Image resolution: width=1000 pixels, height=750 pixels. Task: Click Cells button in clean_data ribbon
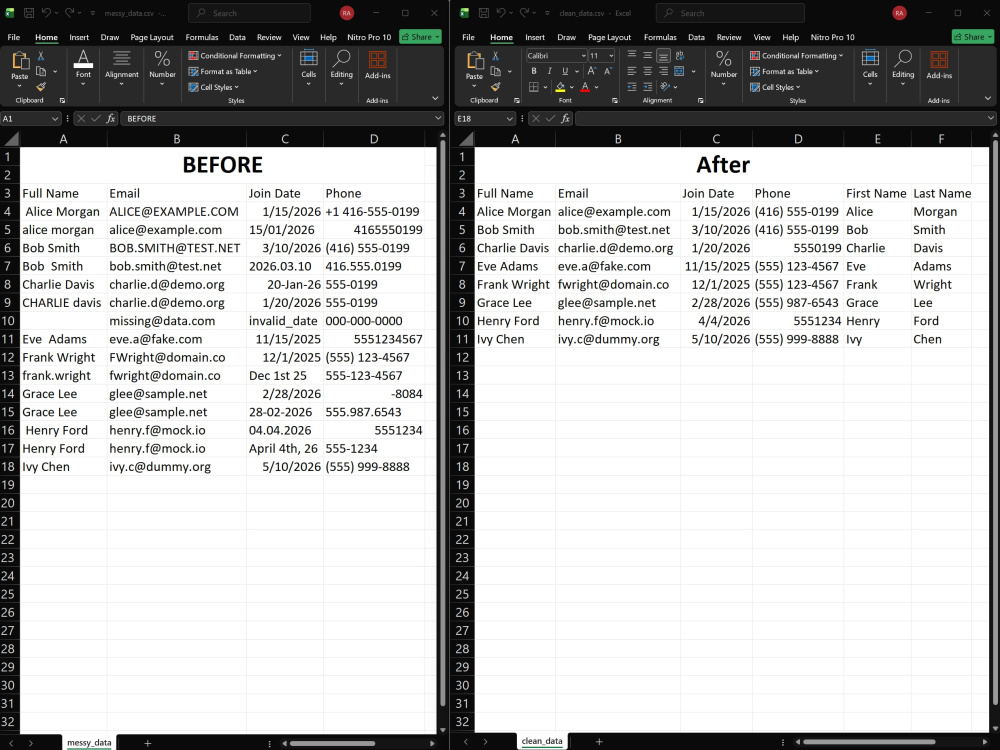[870, 68]
